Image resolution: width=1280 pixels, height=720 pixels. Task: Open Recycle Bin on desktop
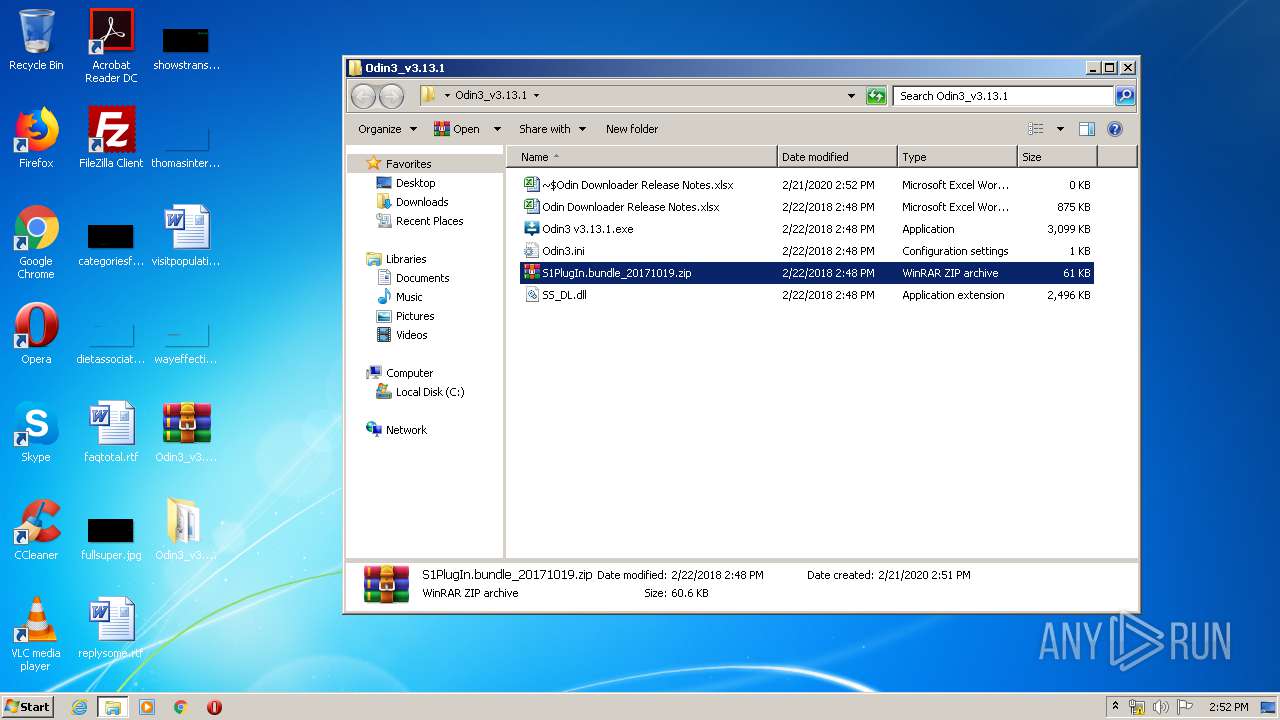(x=36, y=40)
